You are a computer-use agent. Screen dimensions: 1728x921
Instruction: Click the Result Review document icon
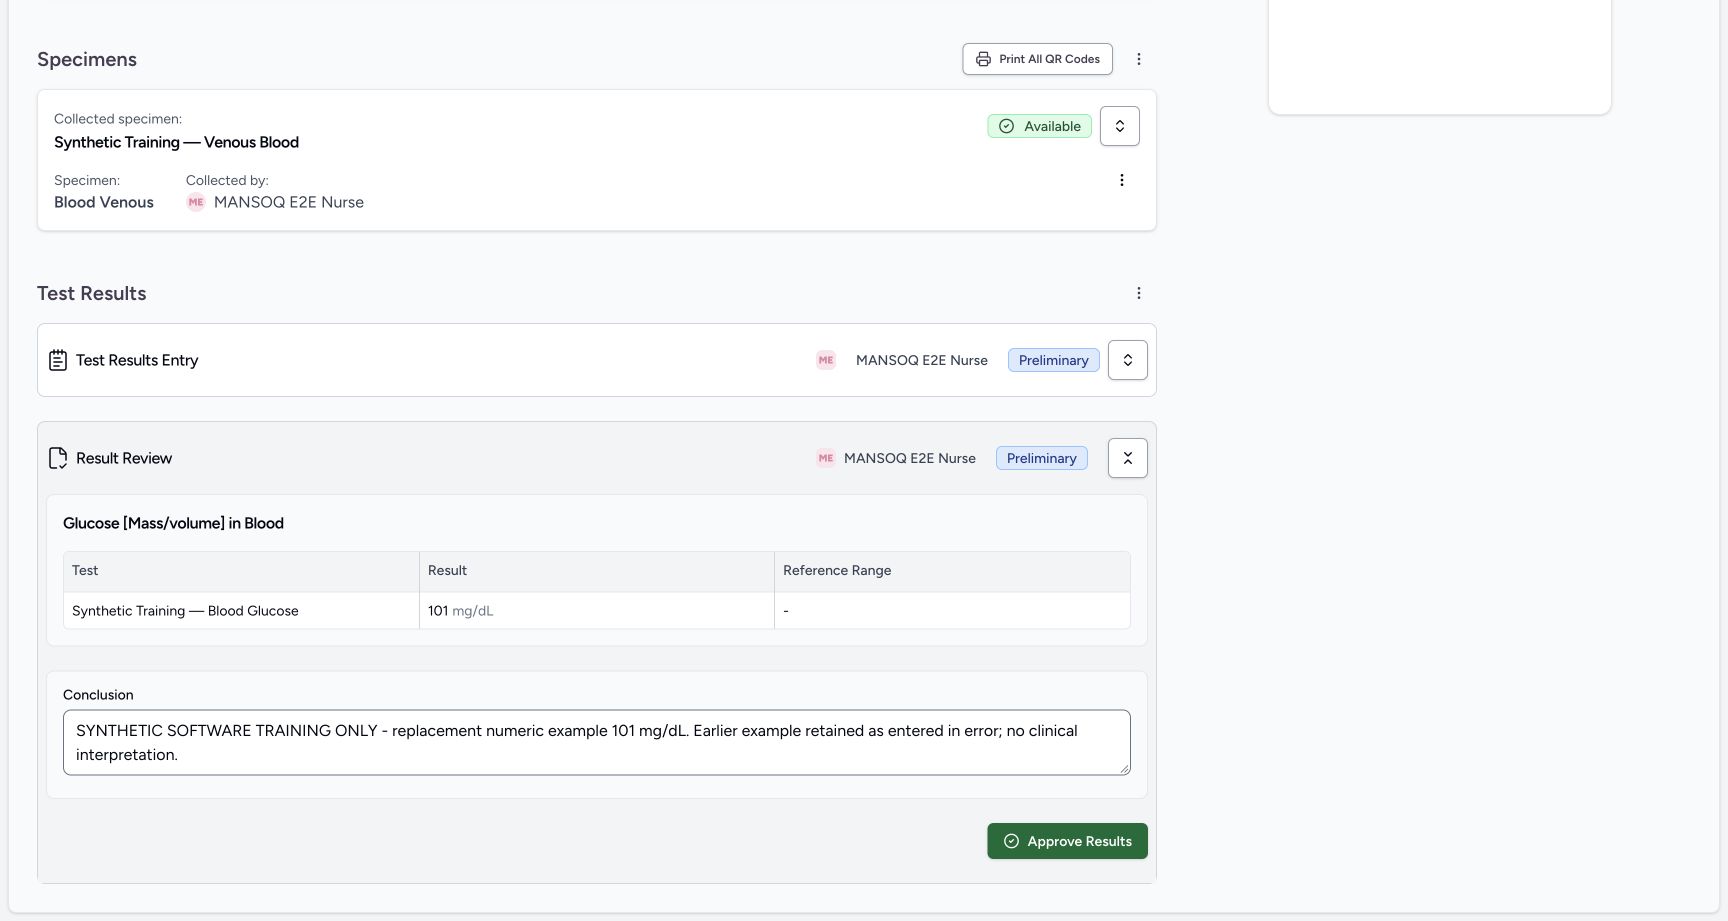[58, 458]
